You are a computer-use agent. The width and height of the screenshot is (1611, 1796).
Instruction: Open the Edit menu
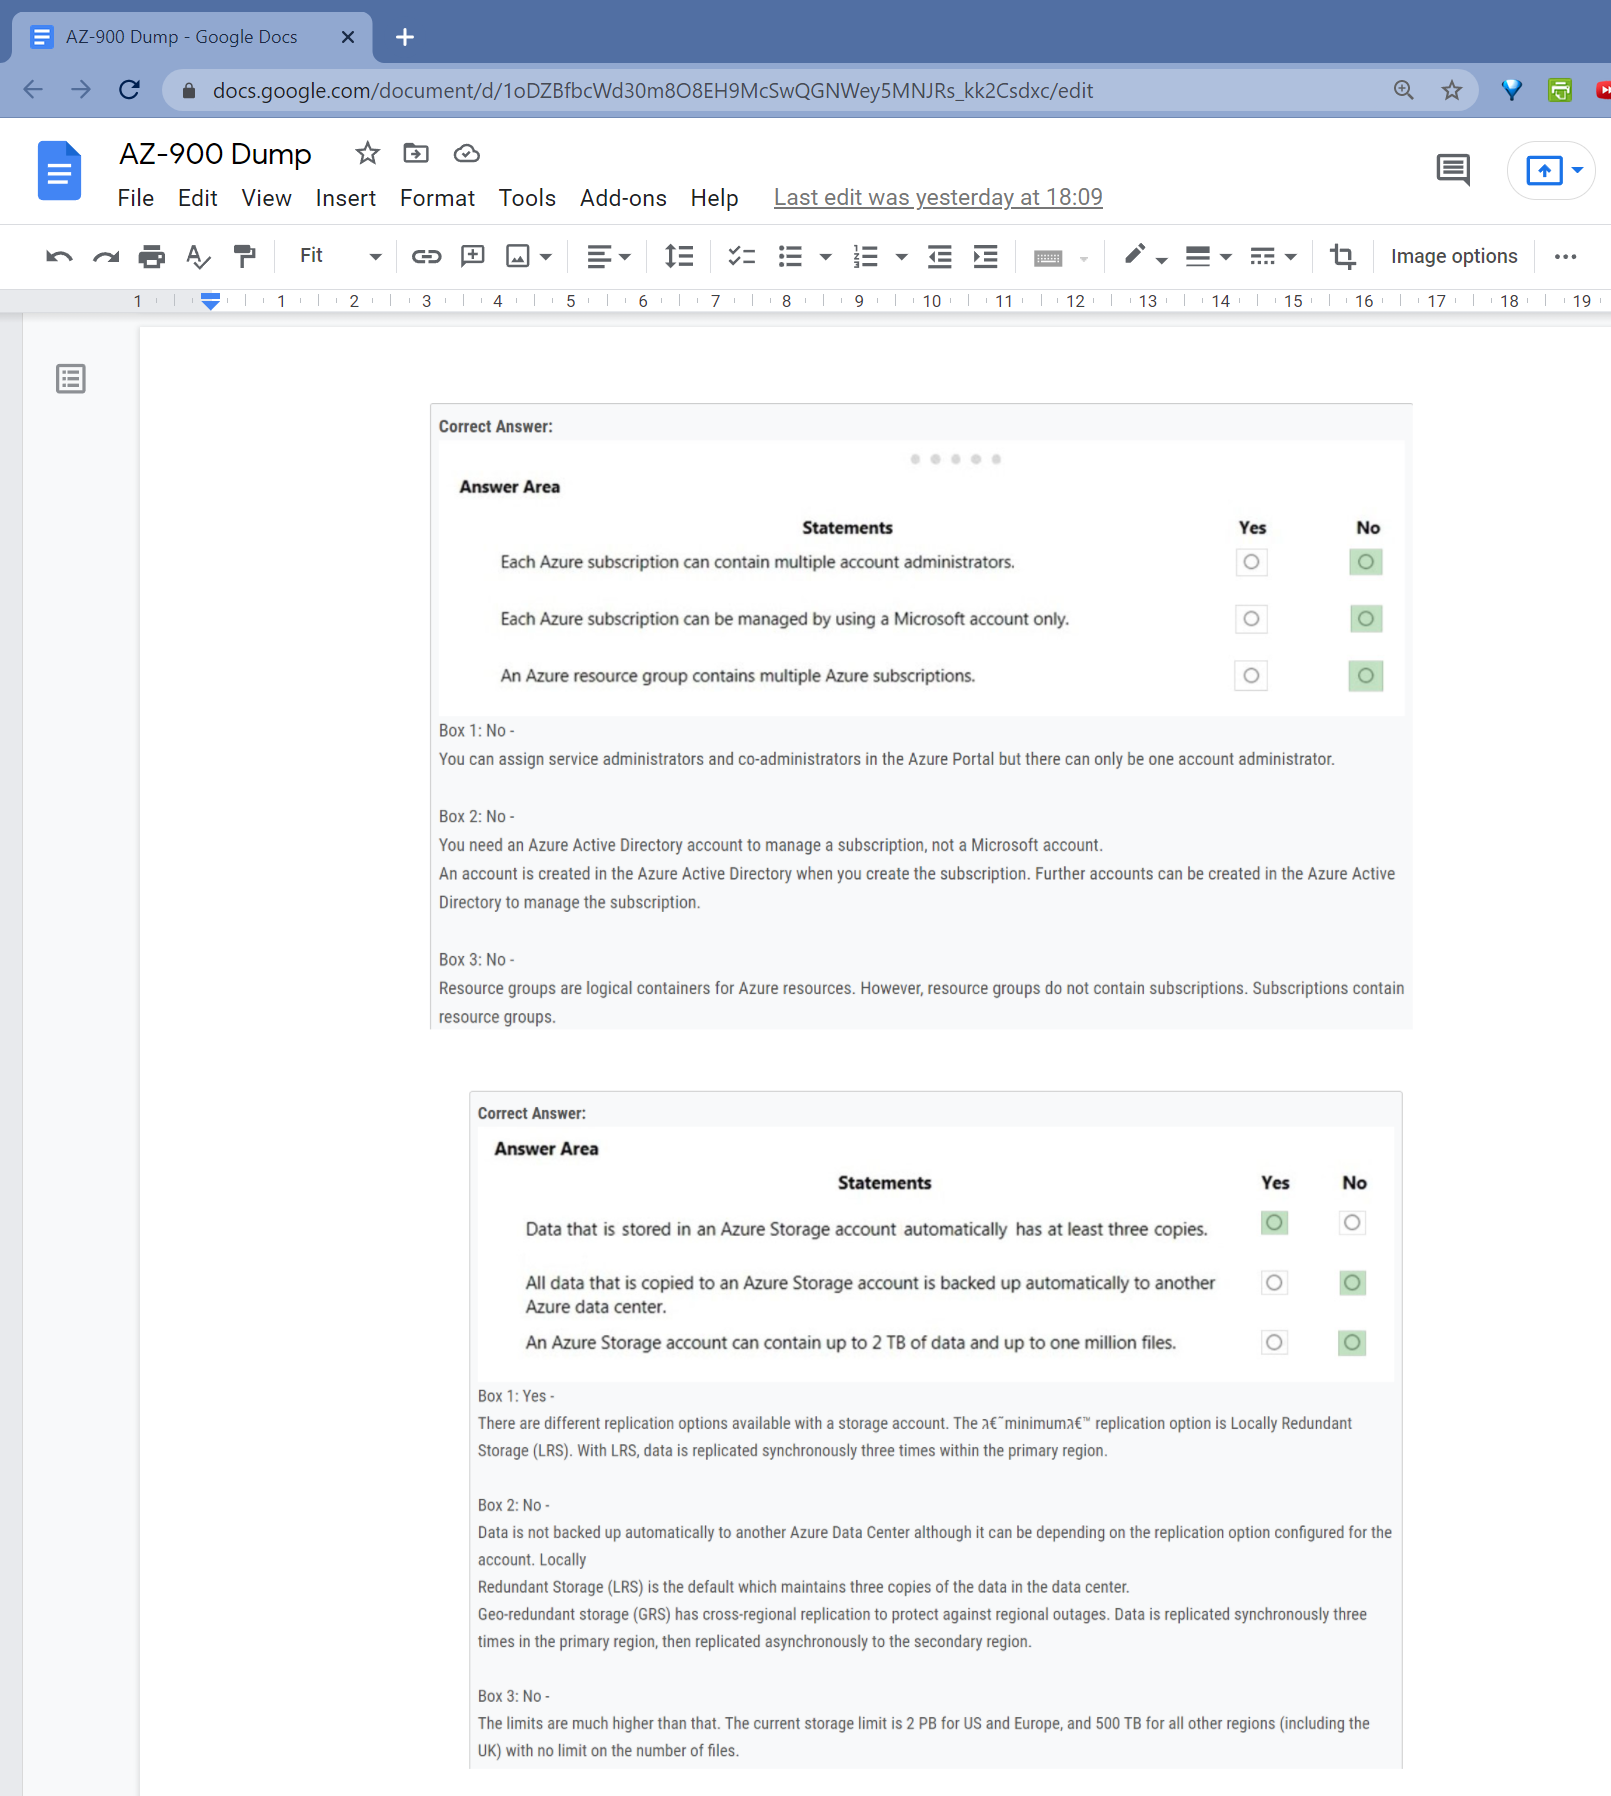[197, 198]
